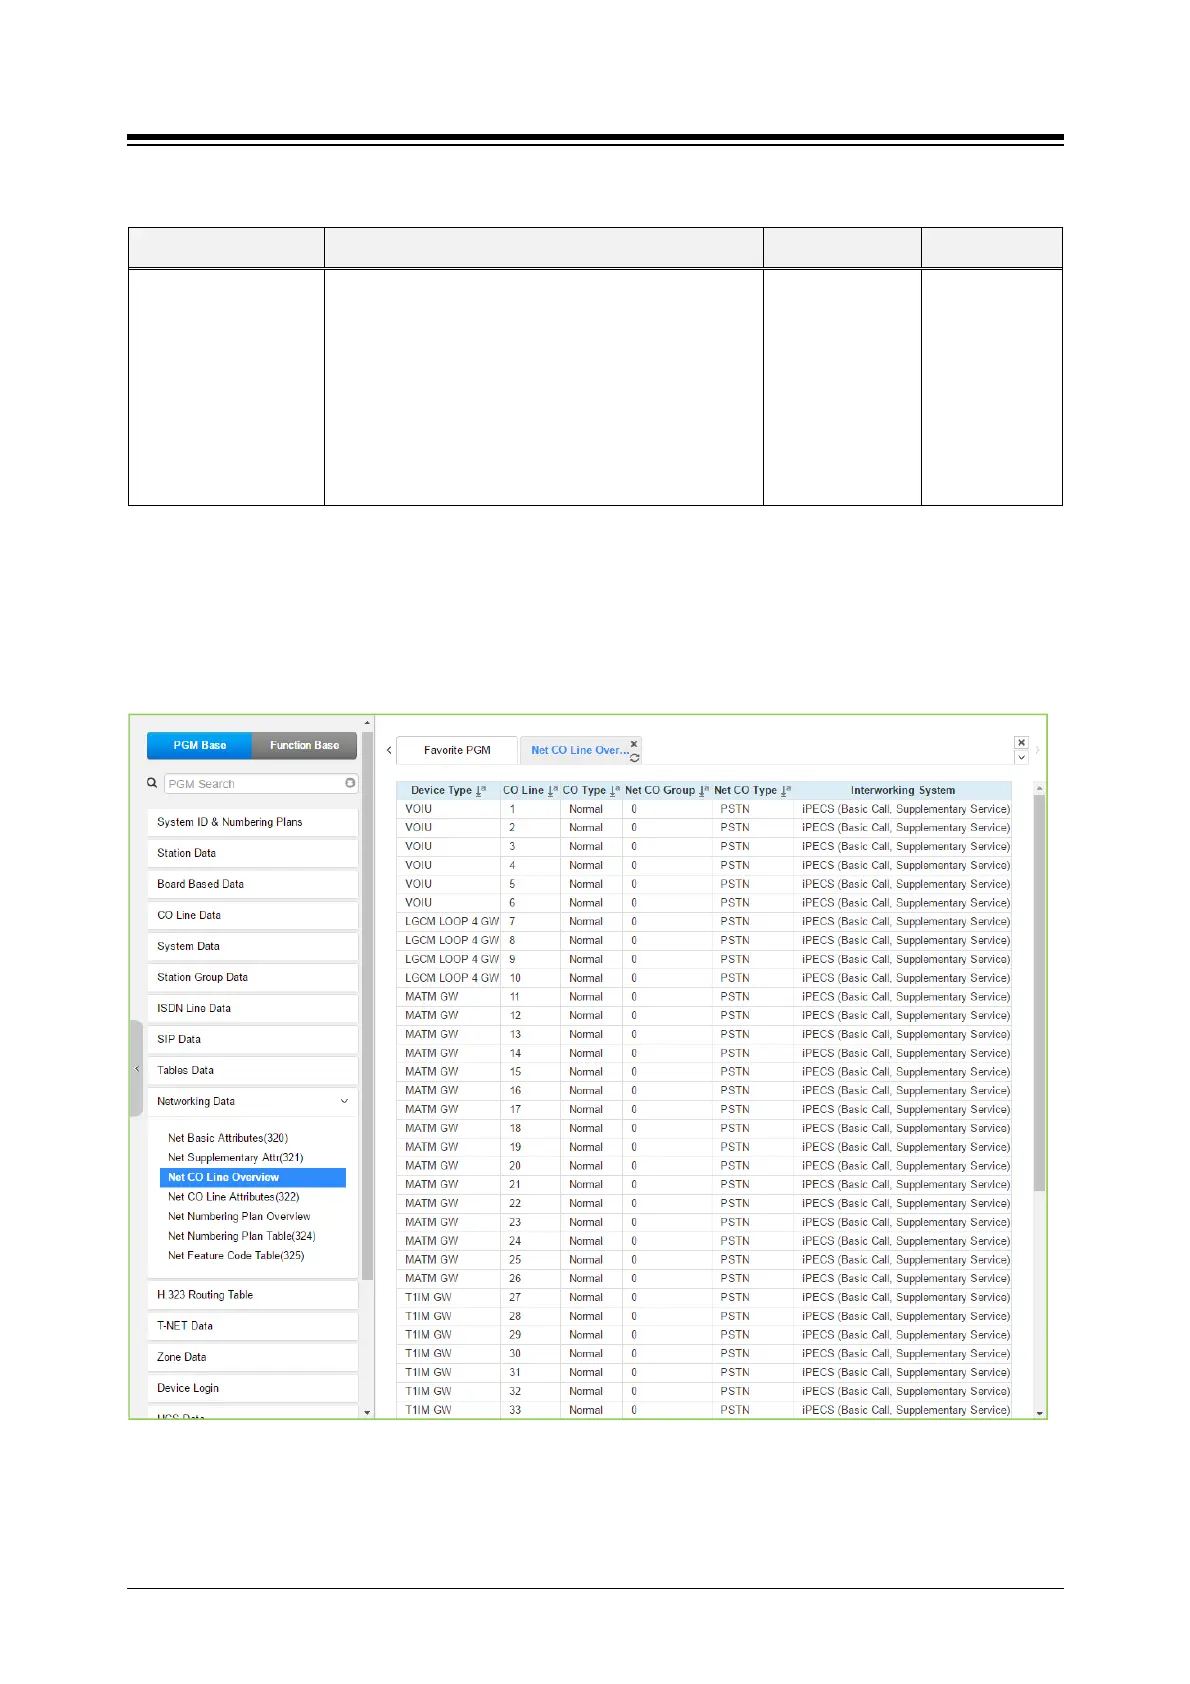Click the left menu vertical scrollbar
The image size is (1190, 1684).
click(367, 1005)
